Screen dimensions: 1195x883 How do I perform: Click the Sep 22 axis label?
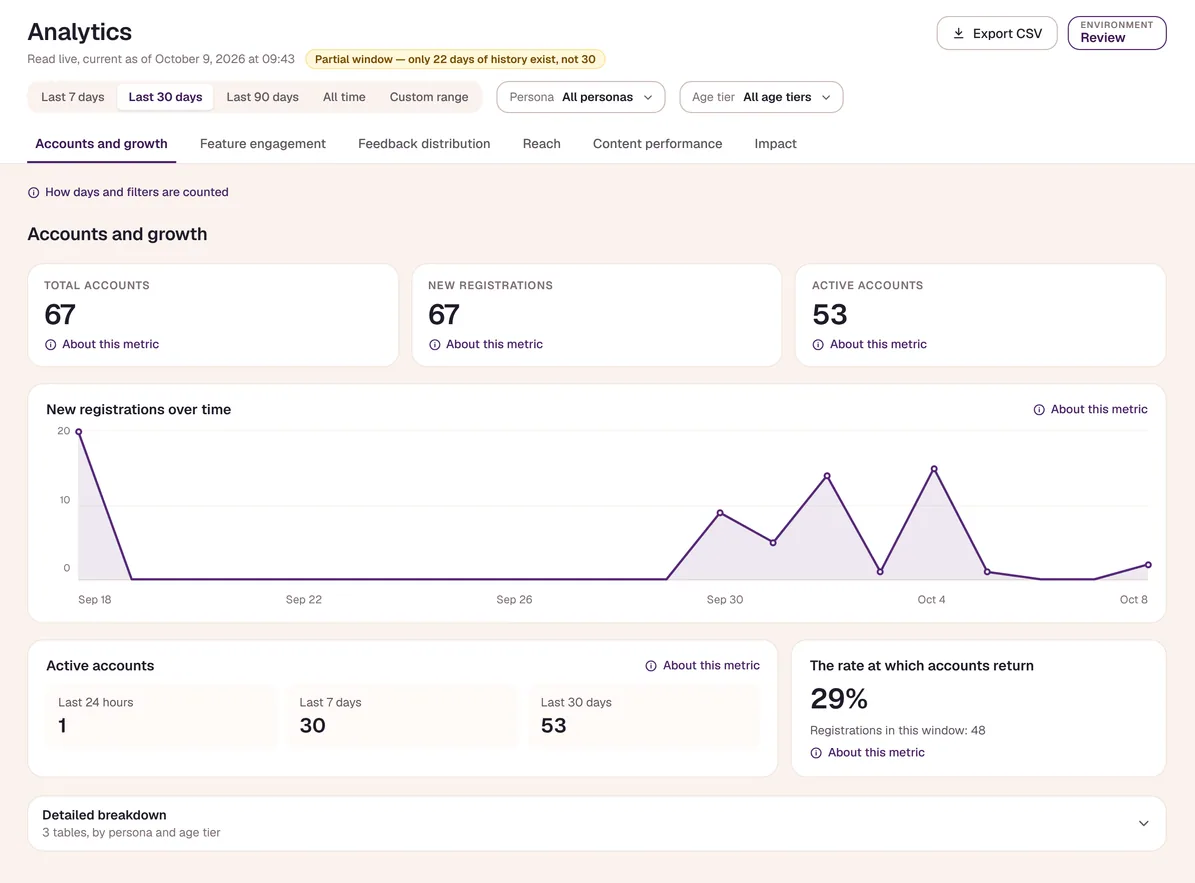(x=303, y=600)
